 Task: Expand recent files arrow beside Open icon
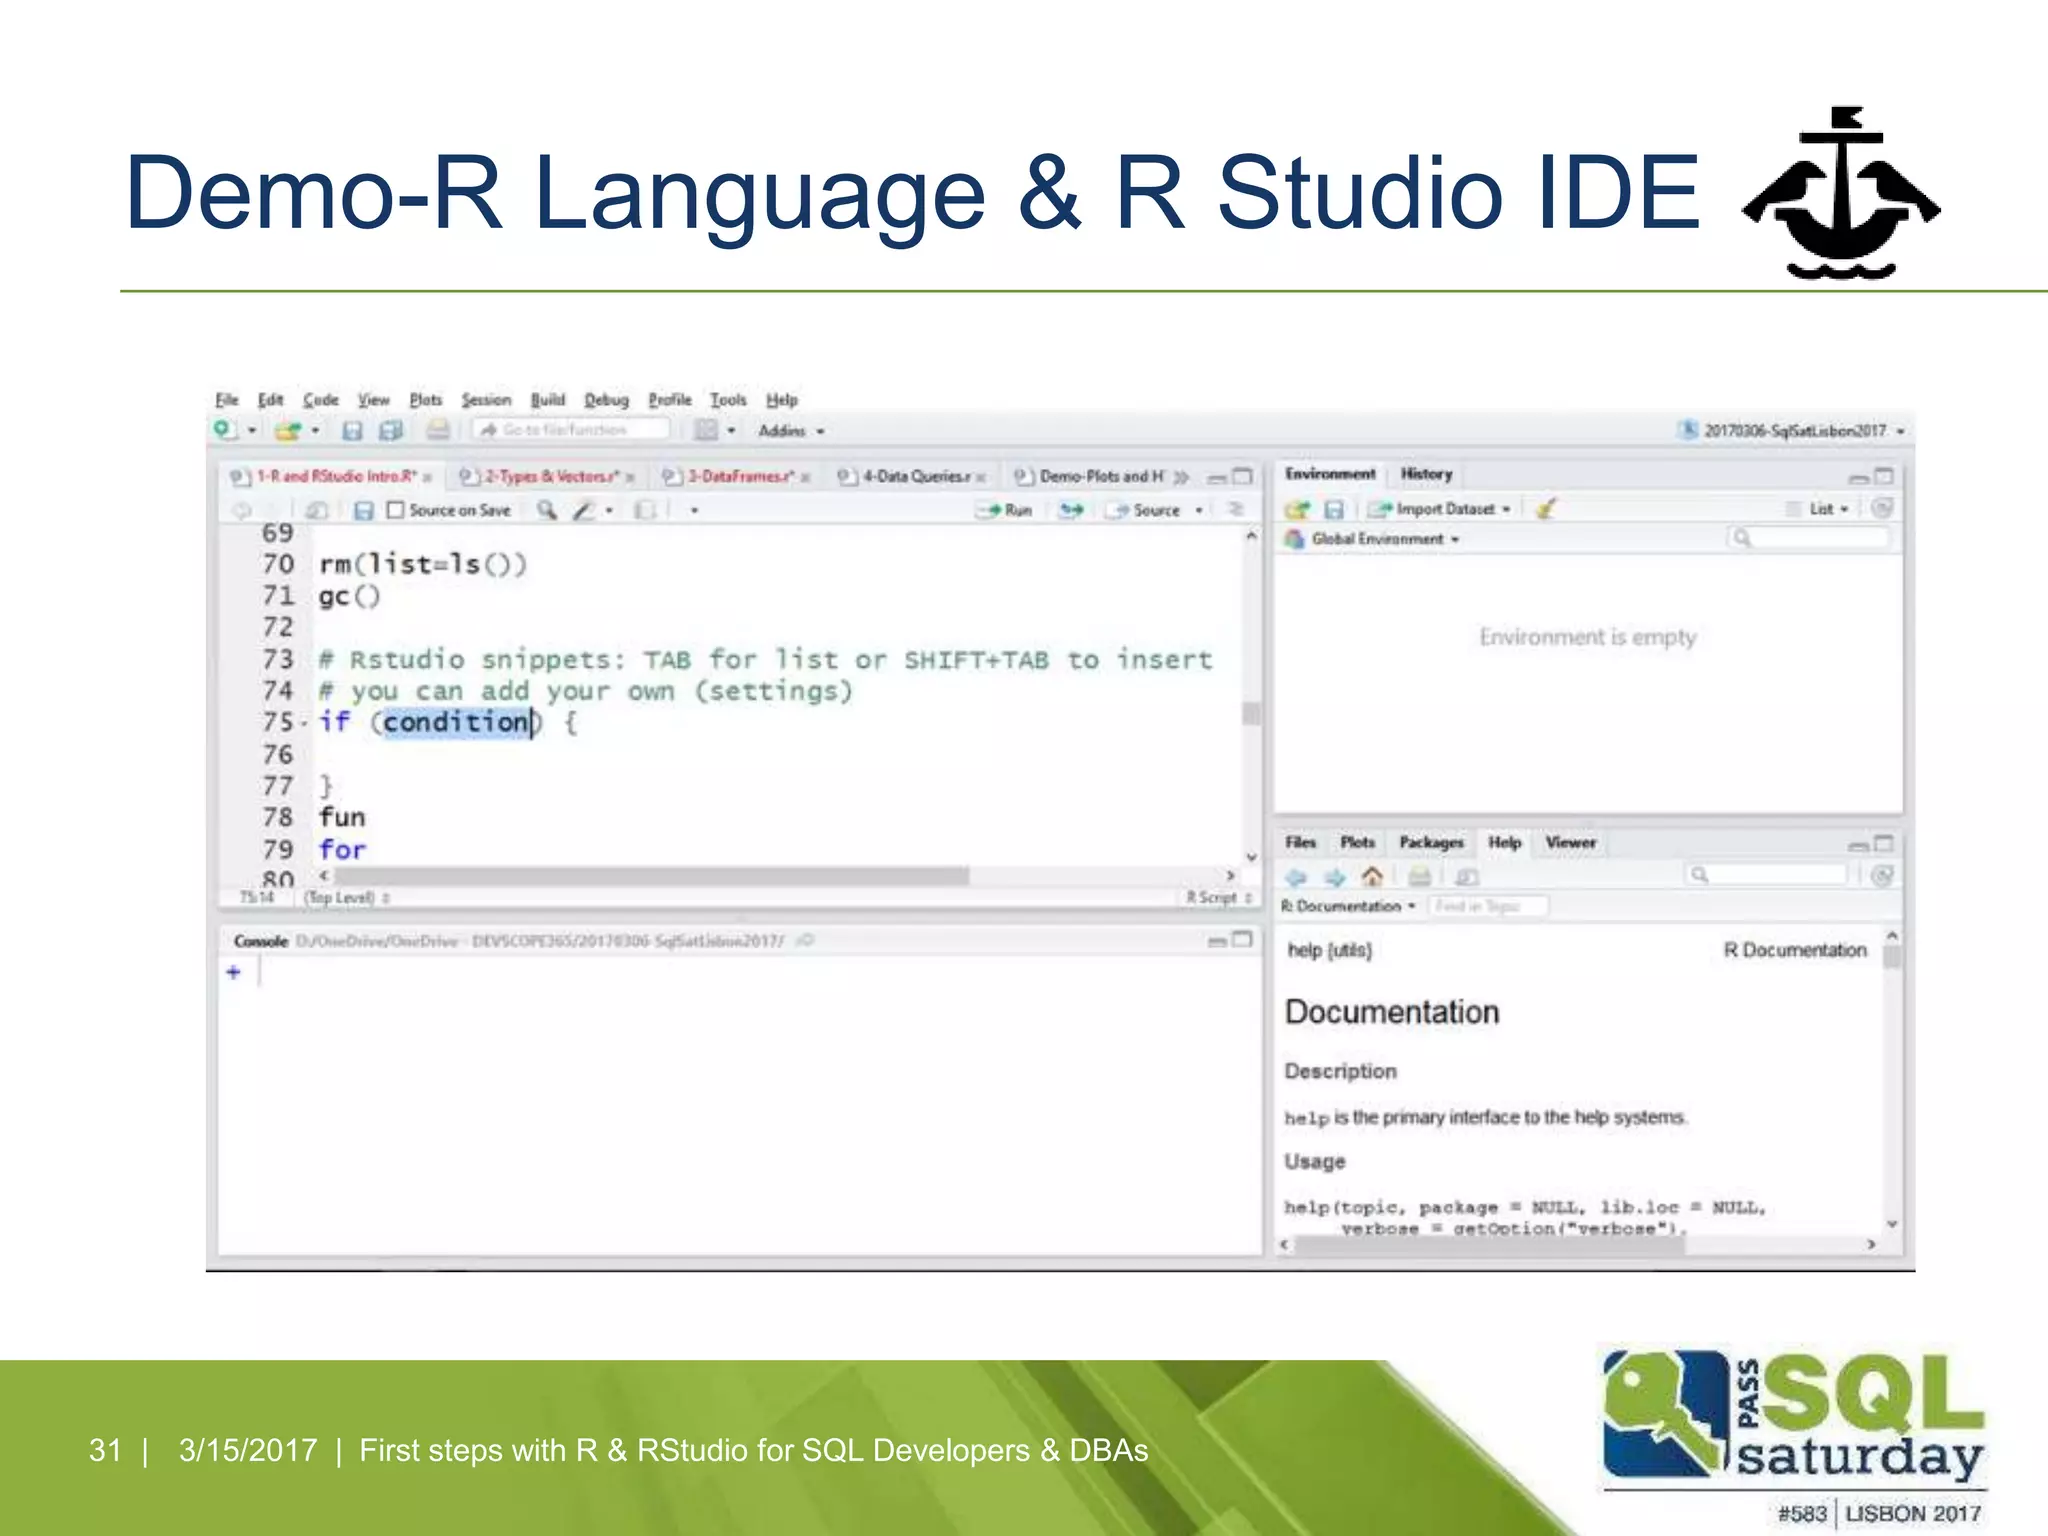point(315,431)
